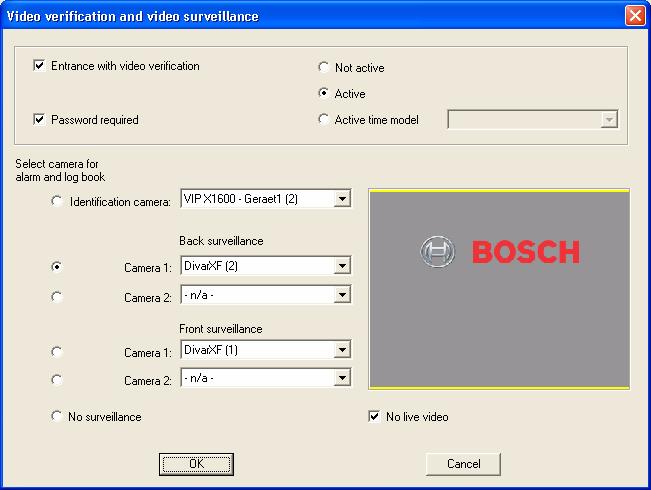Uncheck Entrance with video verification checkbox
The image size is (651, 490).
pyautogui.click(x=39, y=66)
